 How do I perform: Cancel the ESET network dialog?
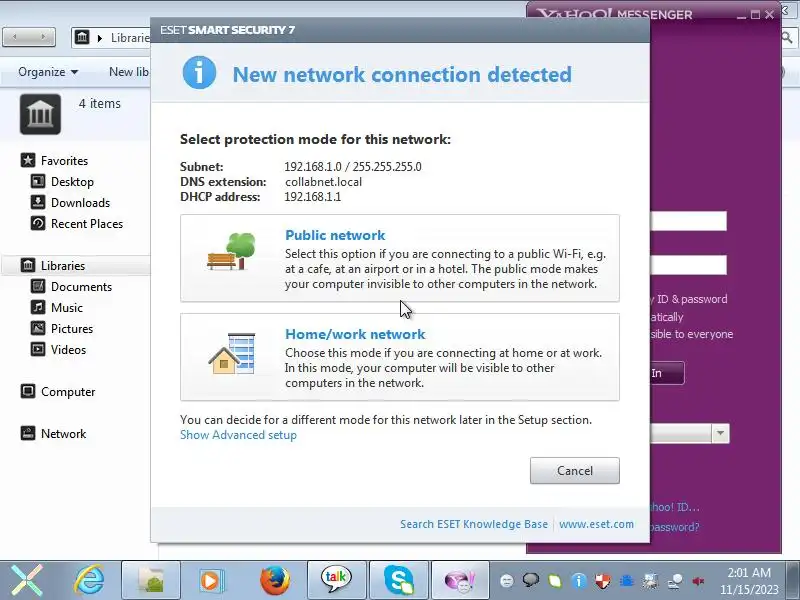574,470
